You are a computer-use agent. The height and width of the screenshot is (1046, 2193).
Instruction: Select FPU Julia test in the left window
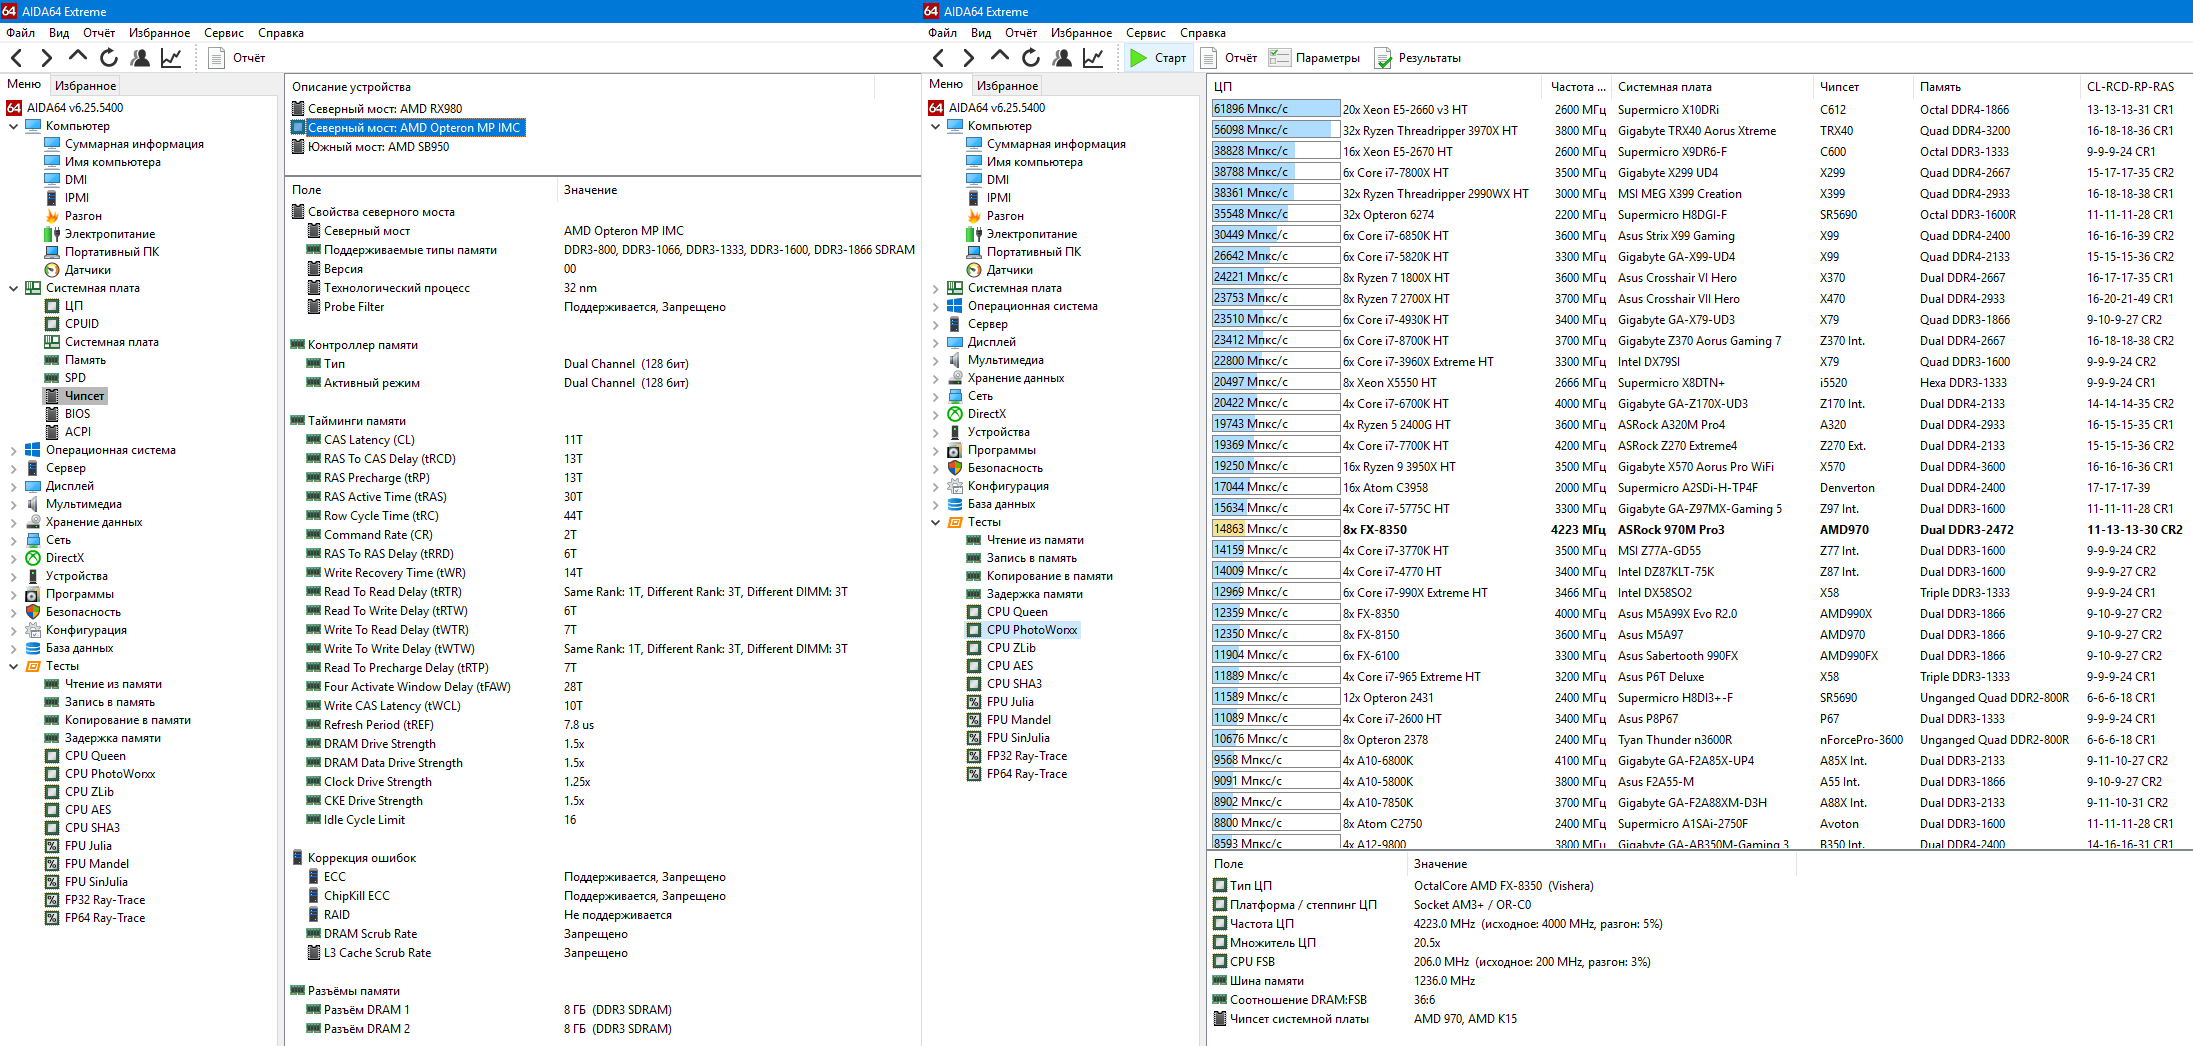[88, 846]
